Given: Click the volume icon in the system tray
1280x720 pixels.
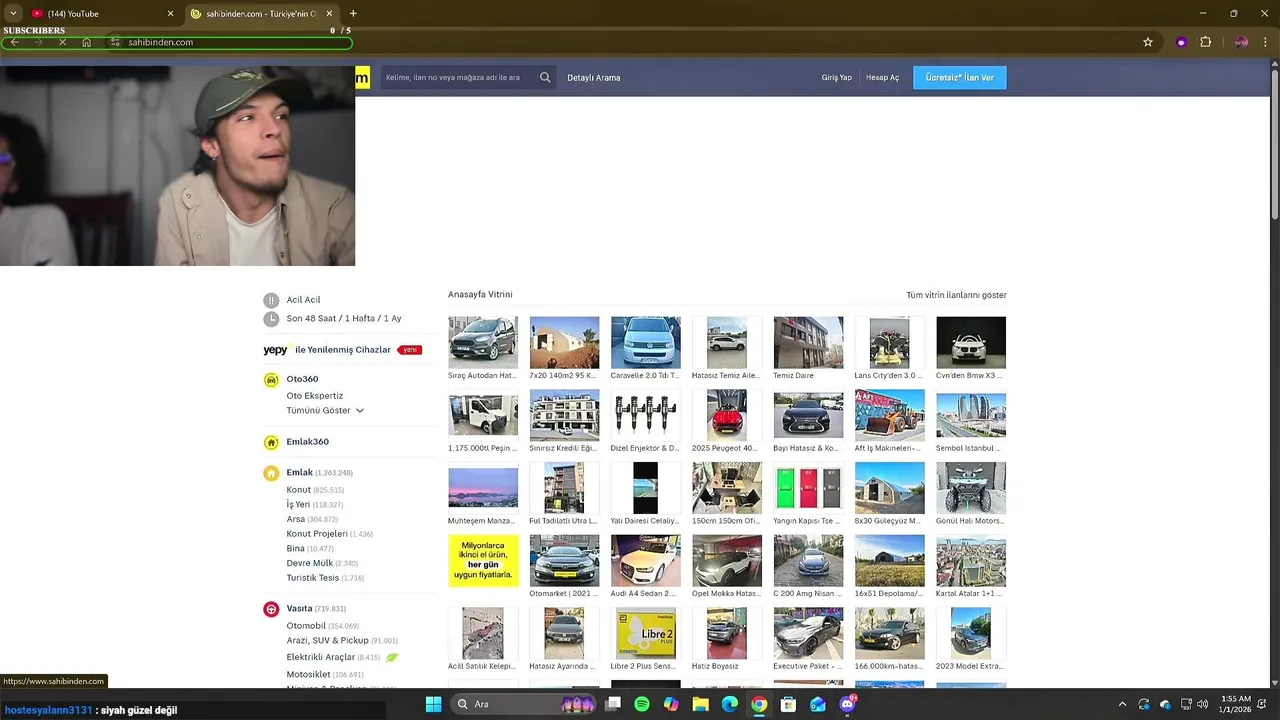Looking at the screenshot, I should click(x=1202, y=704).
